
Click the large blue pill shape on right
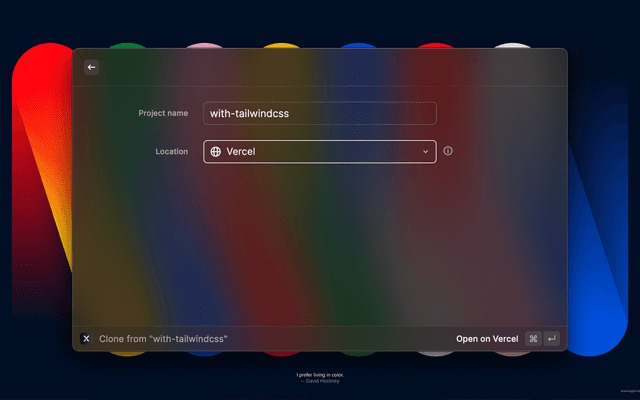598,250
